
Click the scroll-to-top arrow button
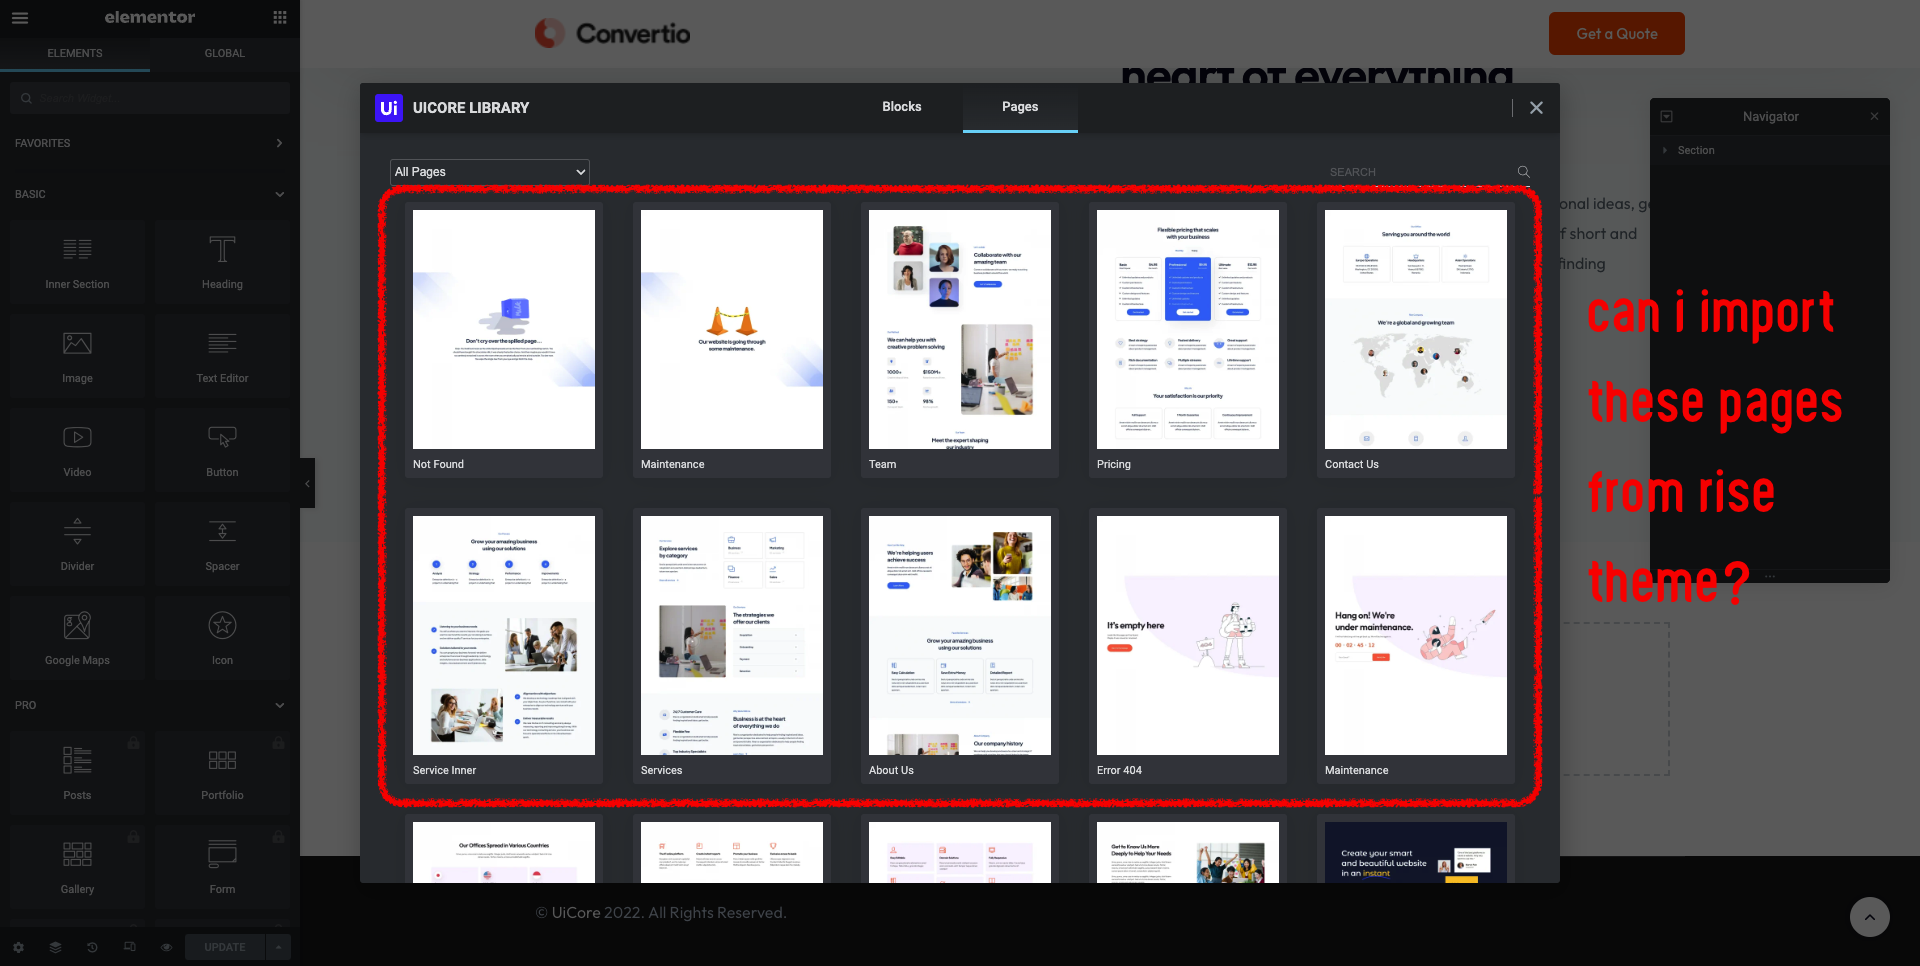pyautogui.click(x=1870, y=917)
